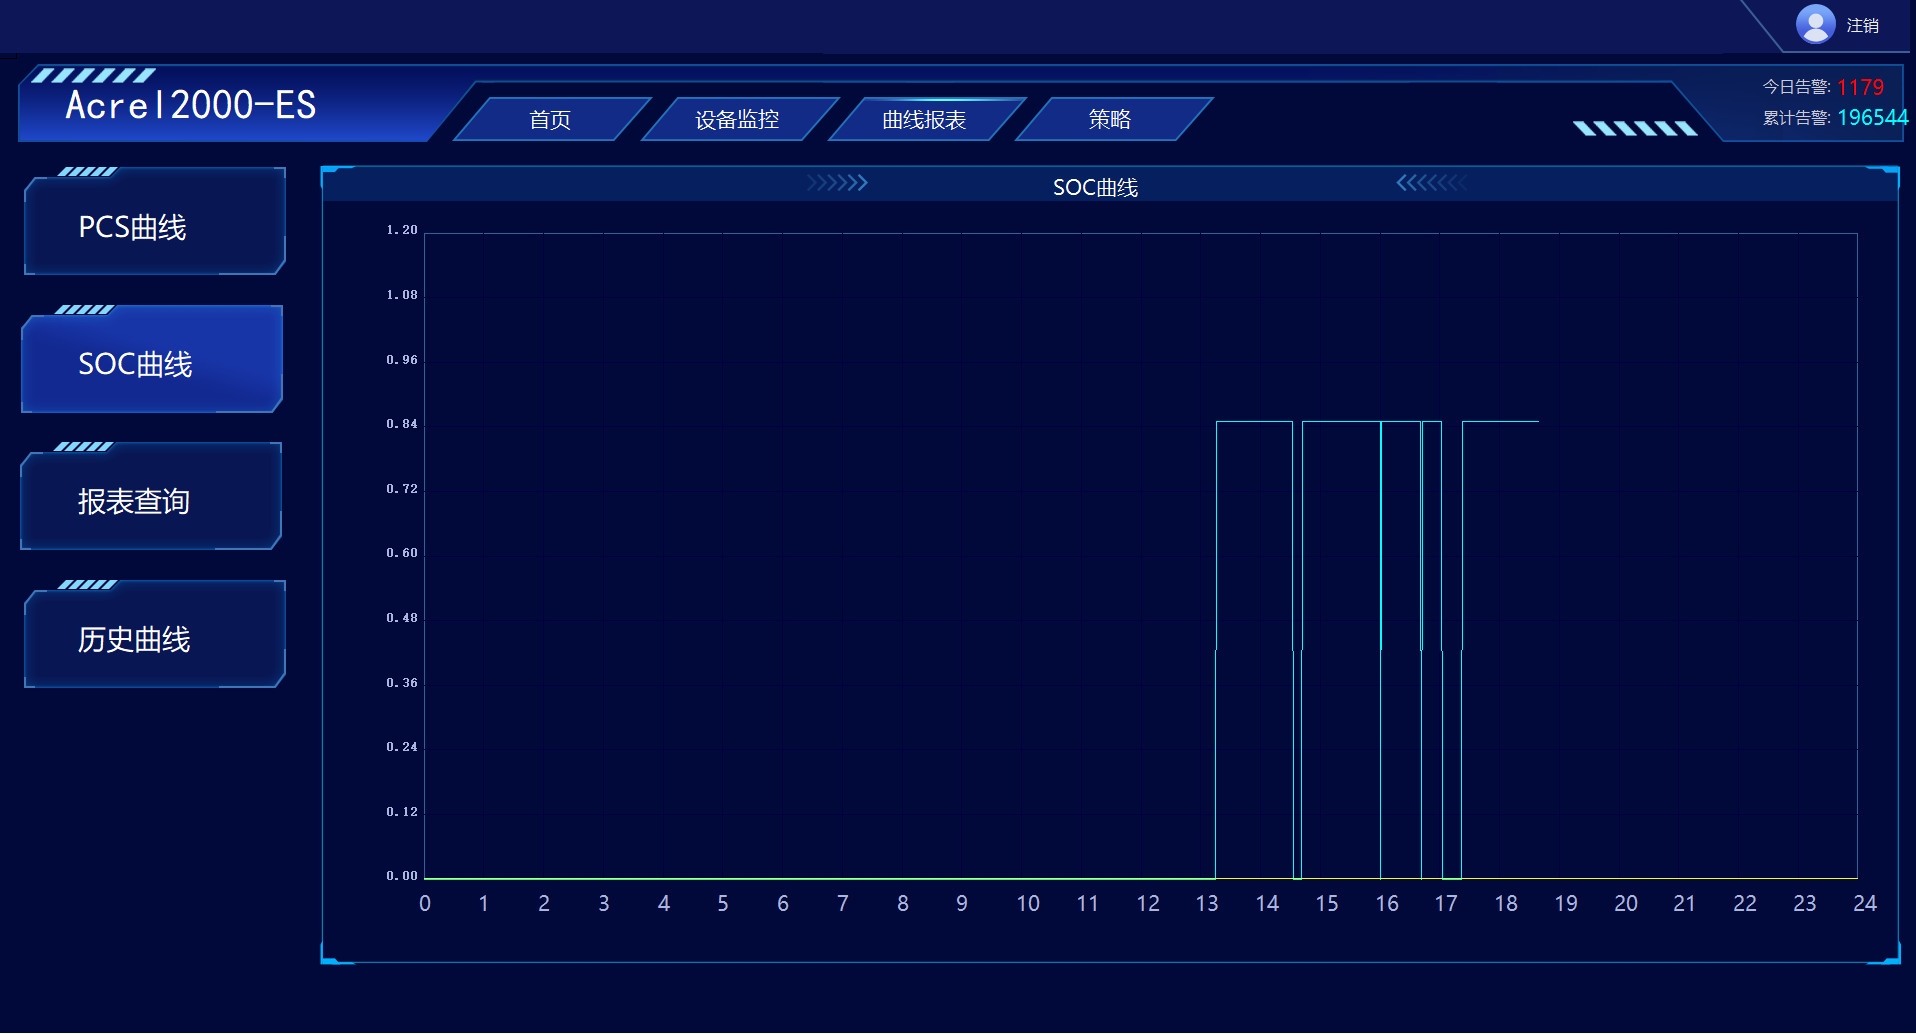Click cumulative alarm count 196544
This screenshot has height=1034, width=1916.
(1872, 118)
